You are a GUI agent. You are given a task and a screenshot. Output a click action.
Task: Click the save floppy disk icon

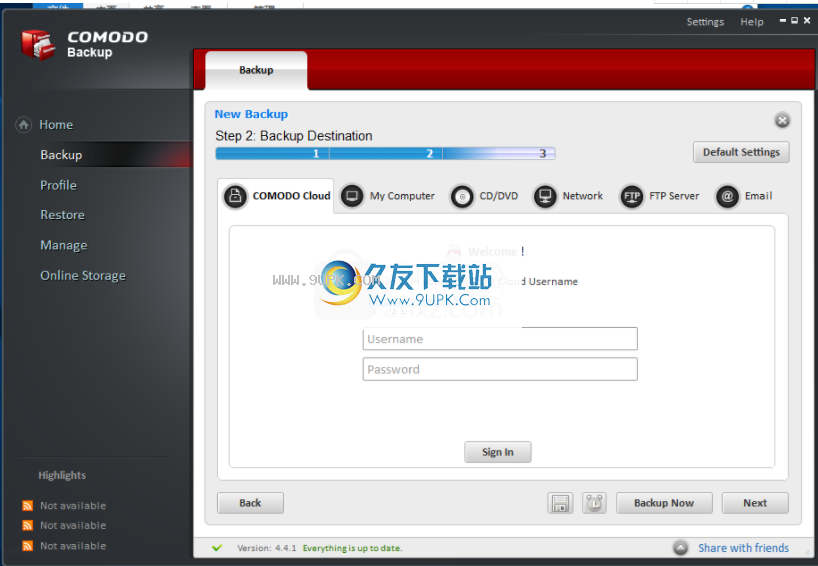coord(560,503)
